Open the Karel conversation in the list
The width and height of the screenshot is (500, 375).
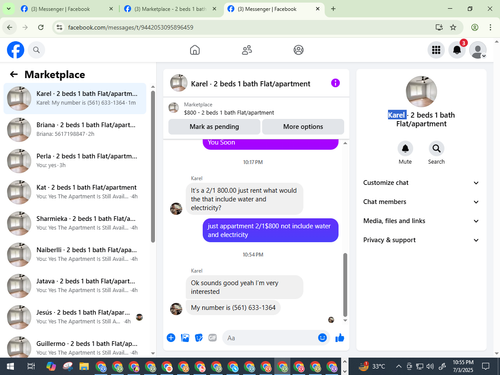(x=75, y=98)
